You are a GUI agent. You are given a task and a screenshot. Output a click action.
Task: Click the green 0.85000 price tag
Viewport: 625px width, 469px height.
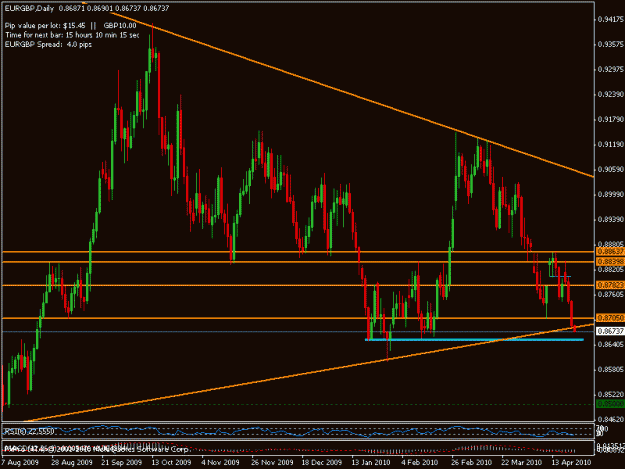click(x=610, y=404)
